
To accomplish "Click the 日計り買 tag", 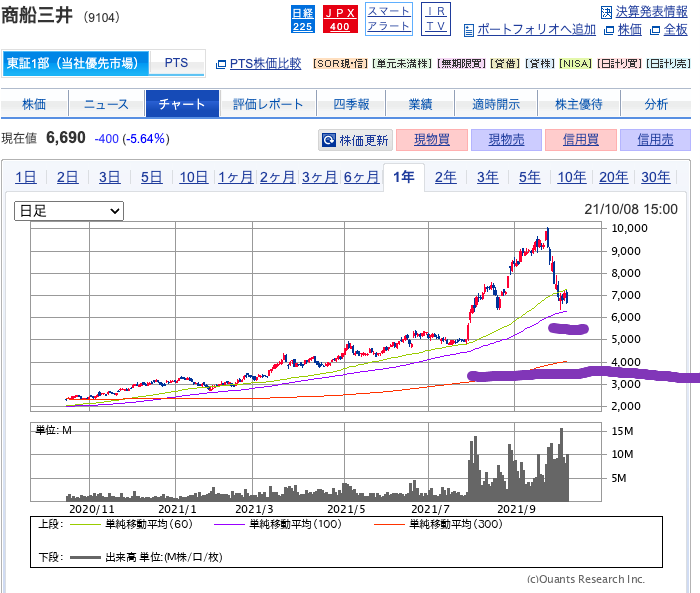I will (619, 64).
